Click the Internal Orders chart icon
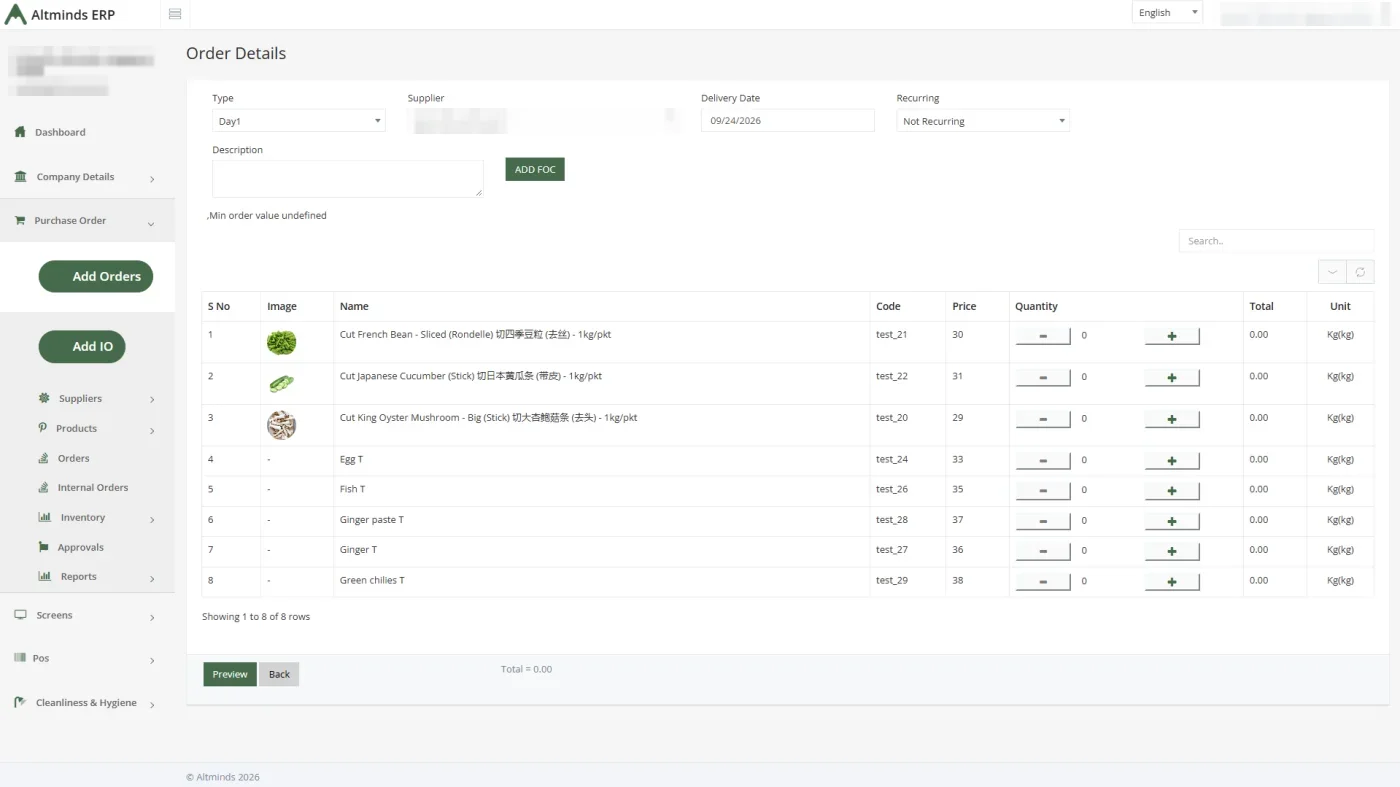Viewport: 1400px width, 787px height. click(x=44, y=488)
